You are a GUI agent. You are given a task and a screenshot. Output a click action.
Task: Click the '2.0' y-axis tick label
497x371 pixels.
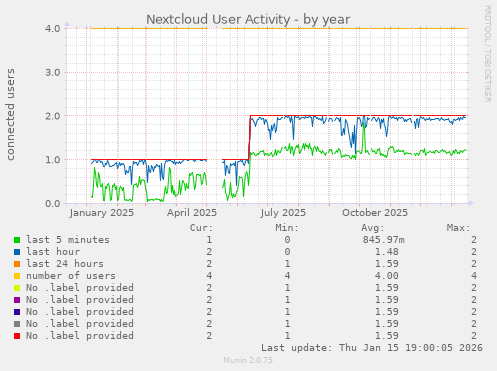coord(53,116)
